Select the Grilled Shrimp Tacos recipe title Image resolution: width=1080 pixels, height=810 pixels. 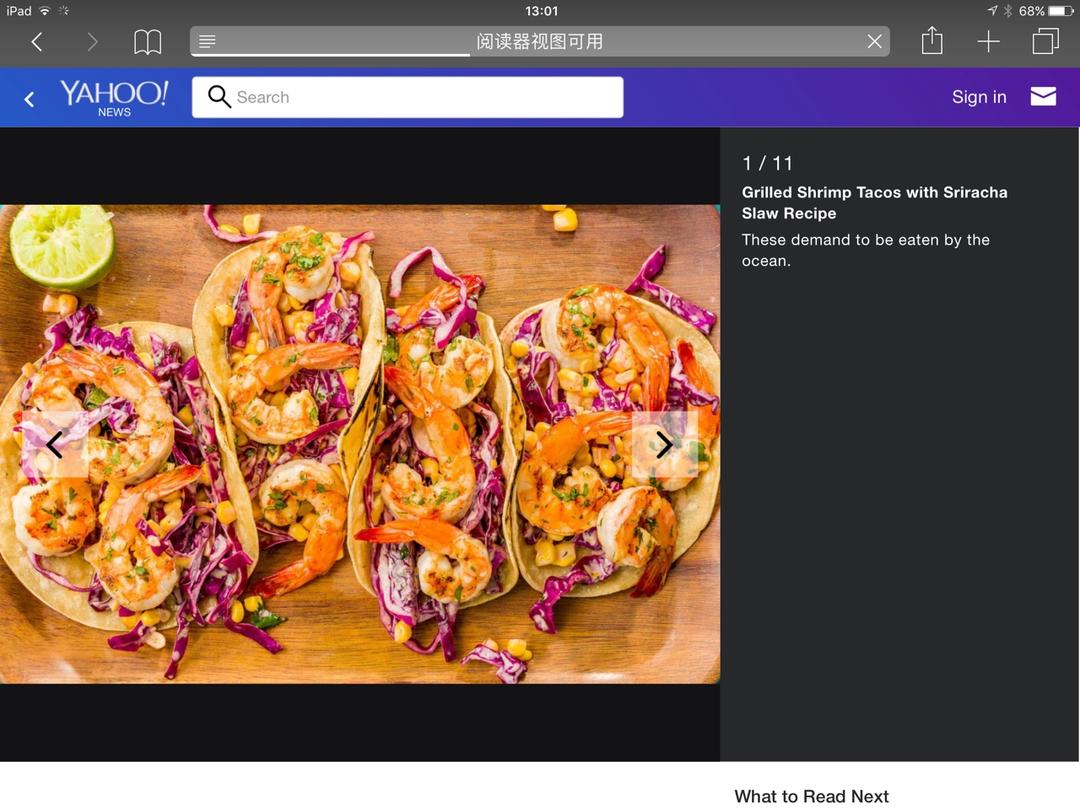(874, 202)
